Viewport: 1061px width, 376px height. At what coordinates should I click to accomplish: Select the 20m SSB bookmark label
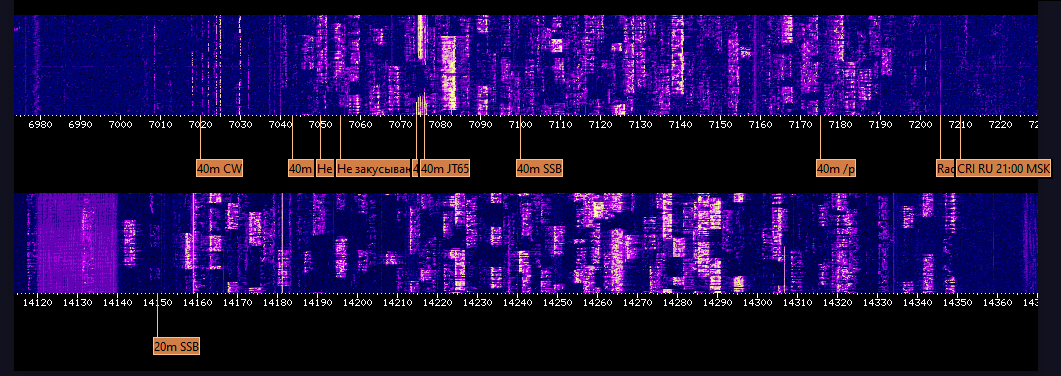[177, 346]
